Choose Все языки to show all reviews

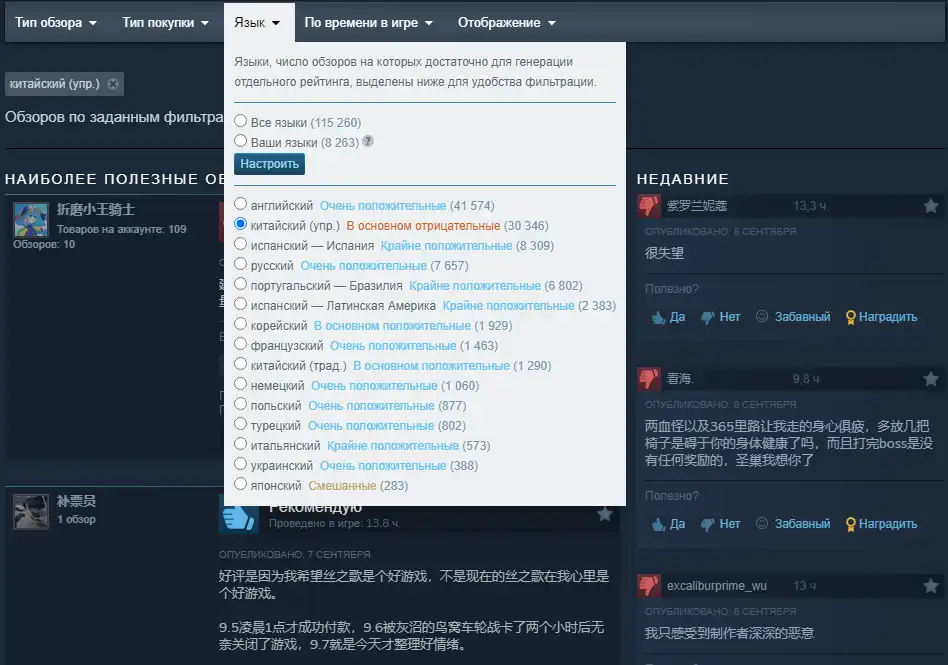[x=240, y=119]
